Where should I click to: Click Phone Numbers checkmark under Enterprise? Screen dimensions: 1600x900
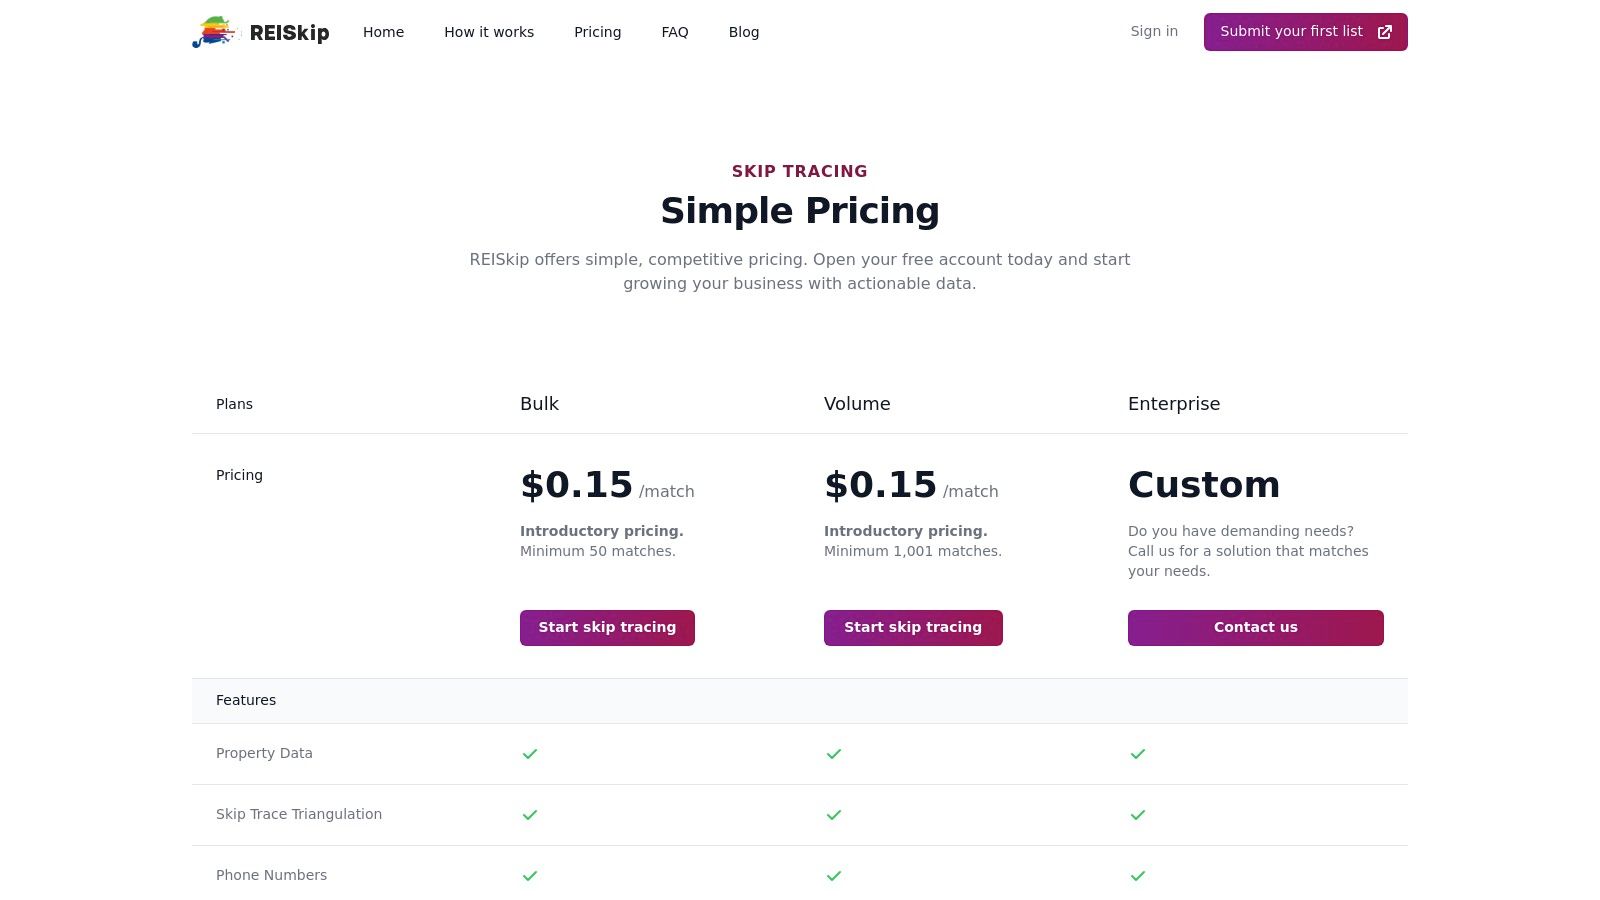(x=1138, y=876)
